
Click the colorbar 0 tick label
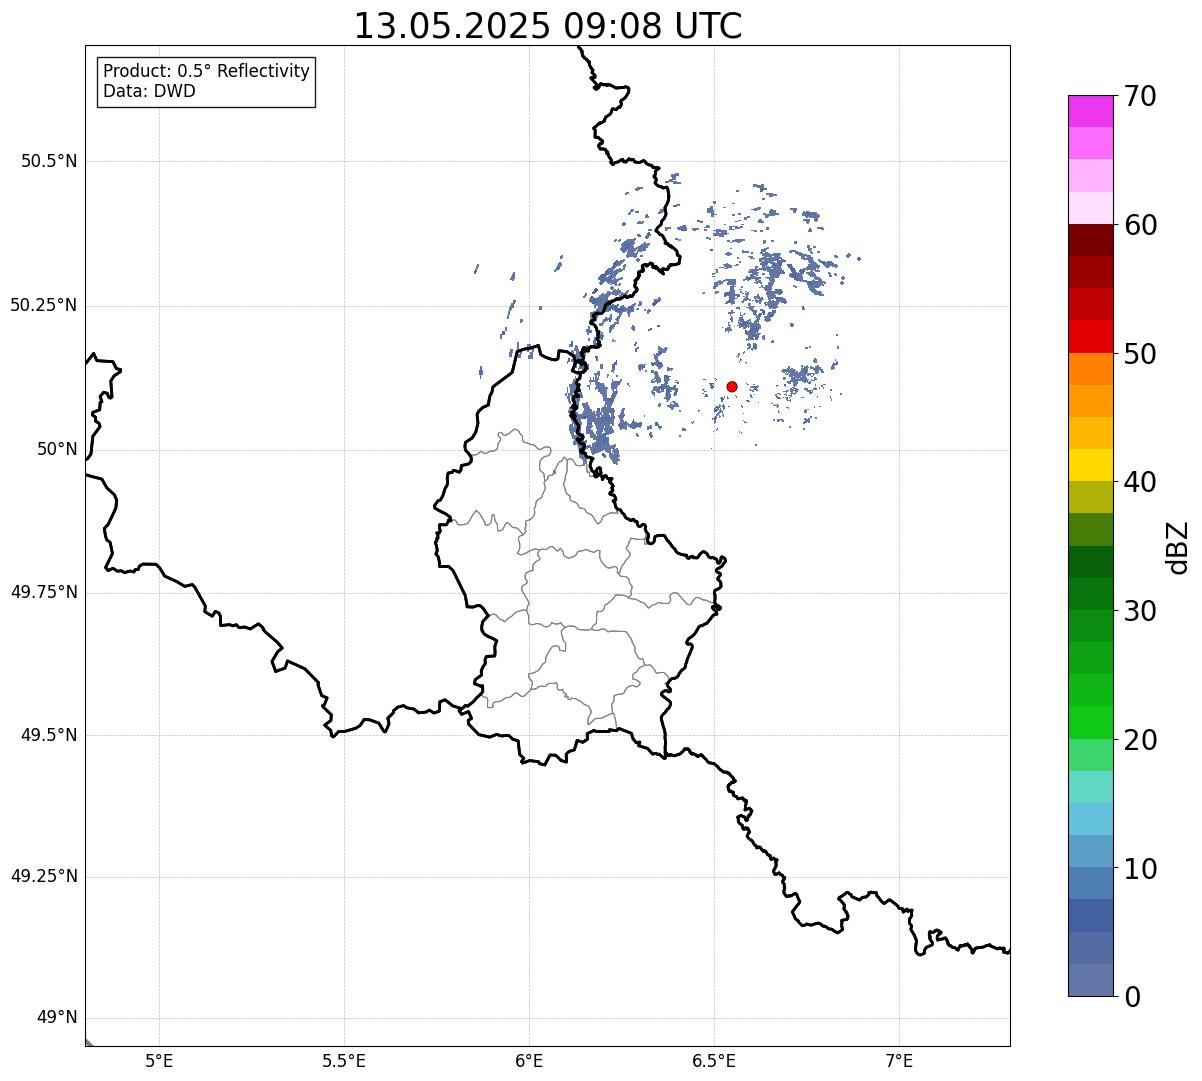pyautogui.click(x=1132, y=997)
